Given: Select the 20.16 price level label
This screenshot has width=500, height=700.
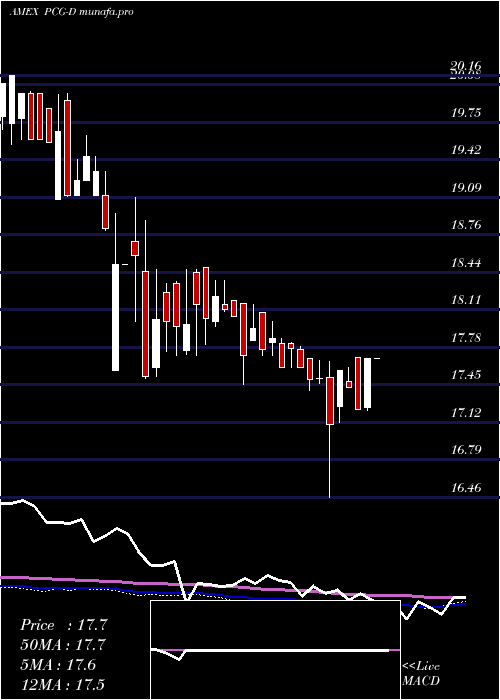Looking at the screenshot, I should [x=466, y=67].
